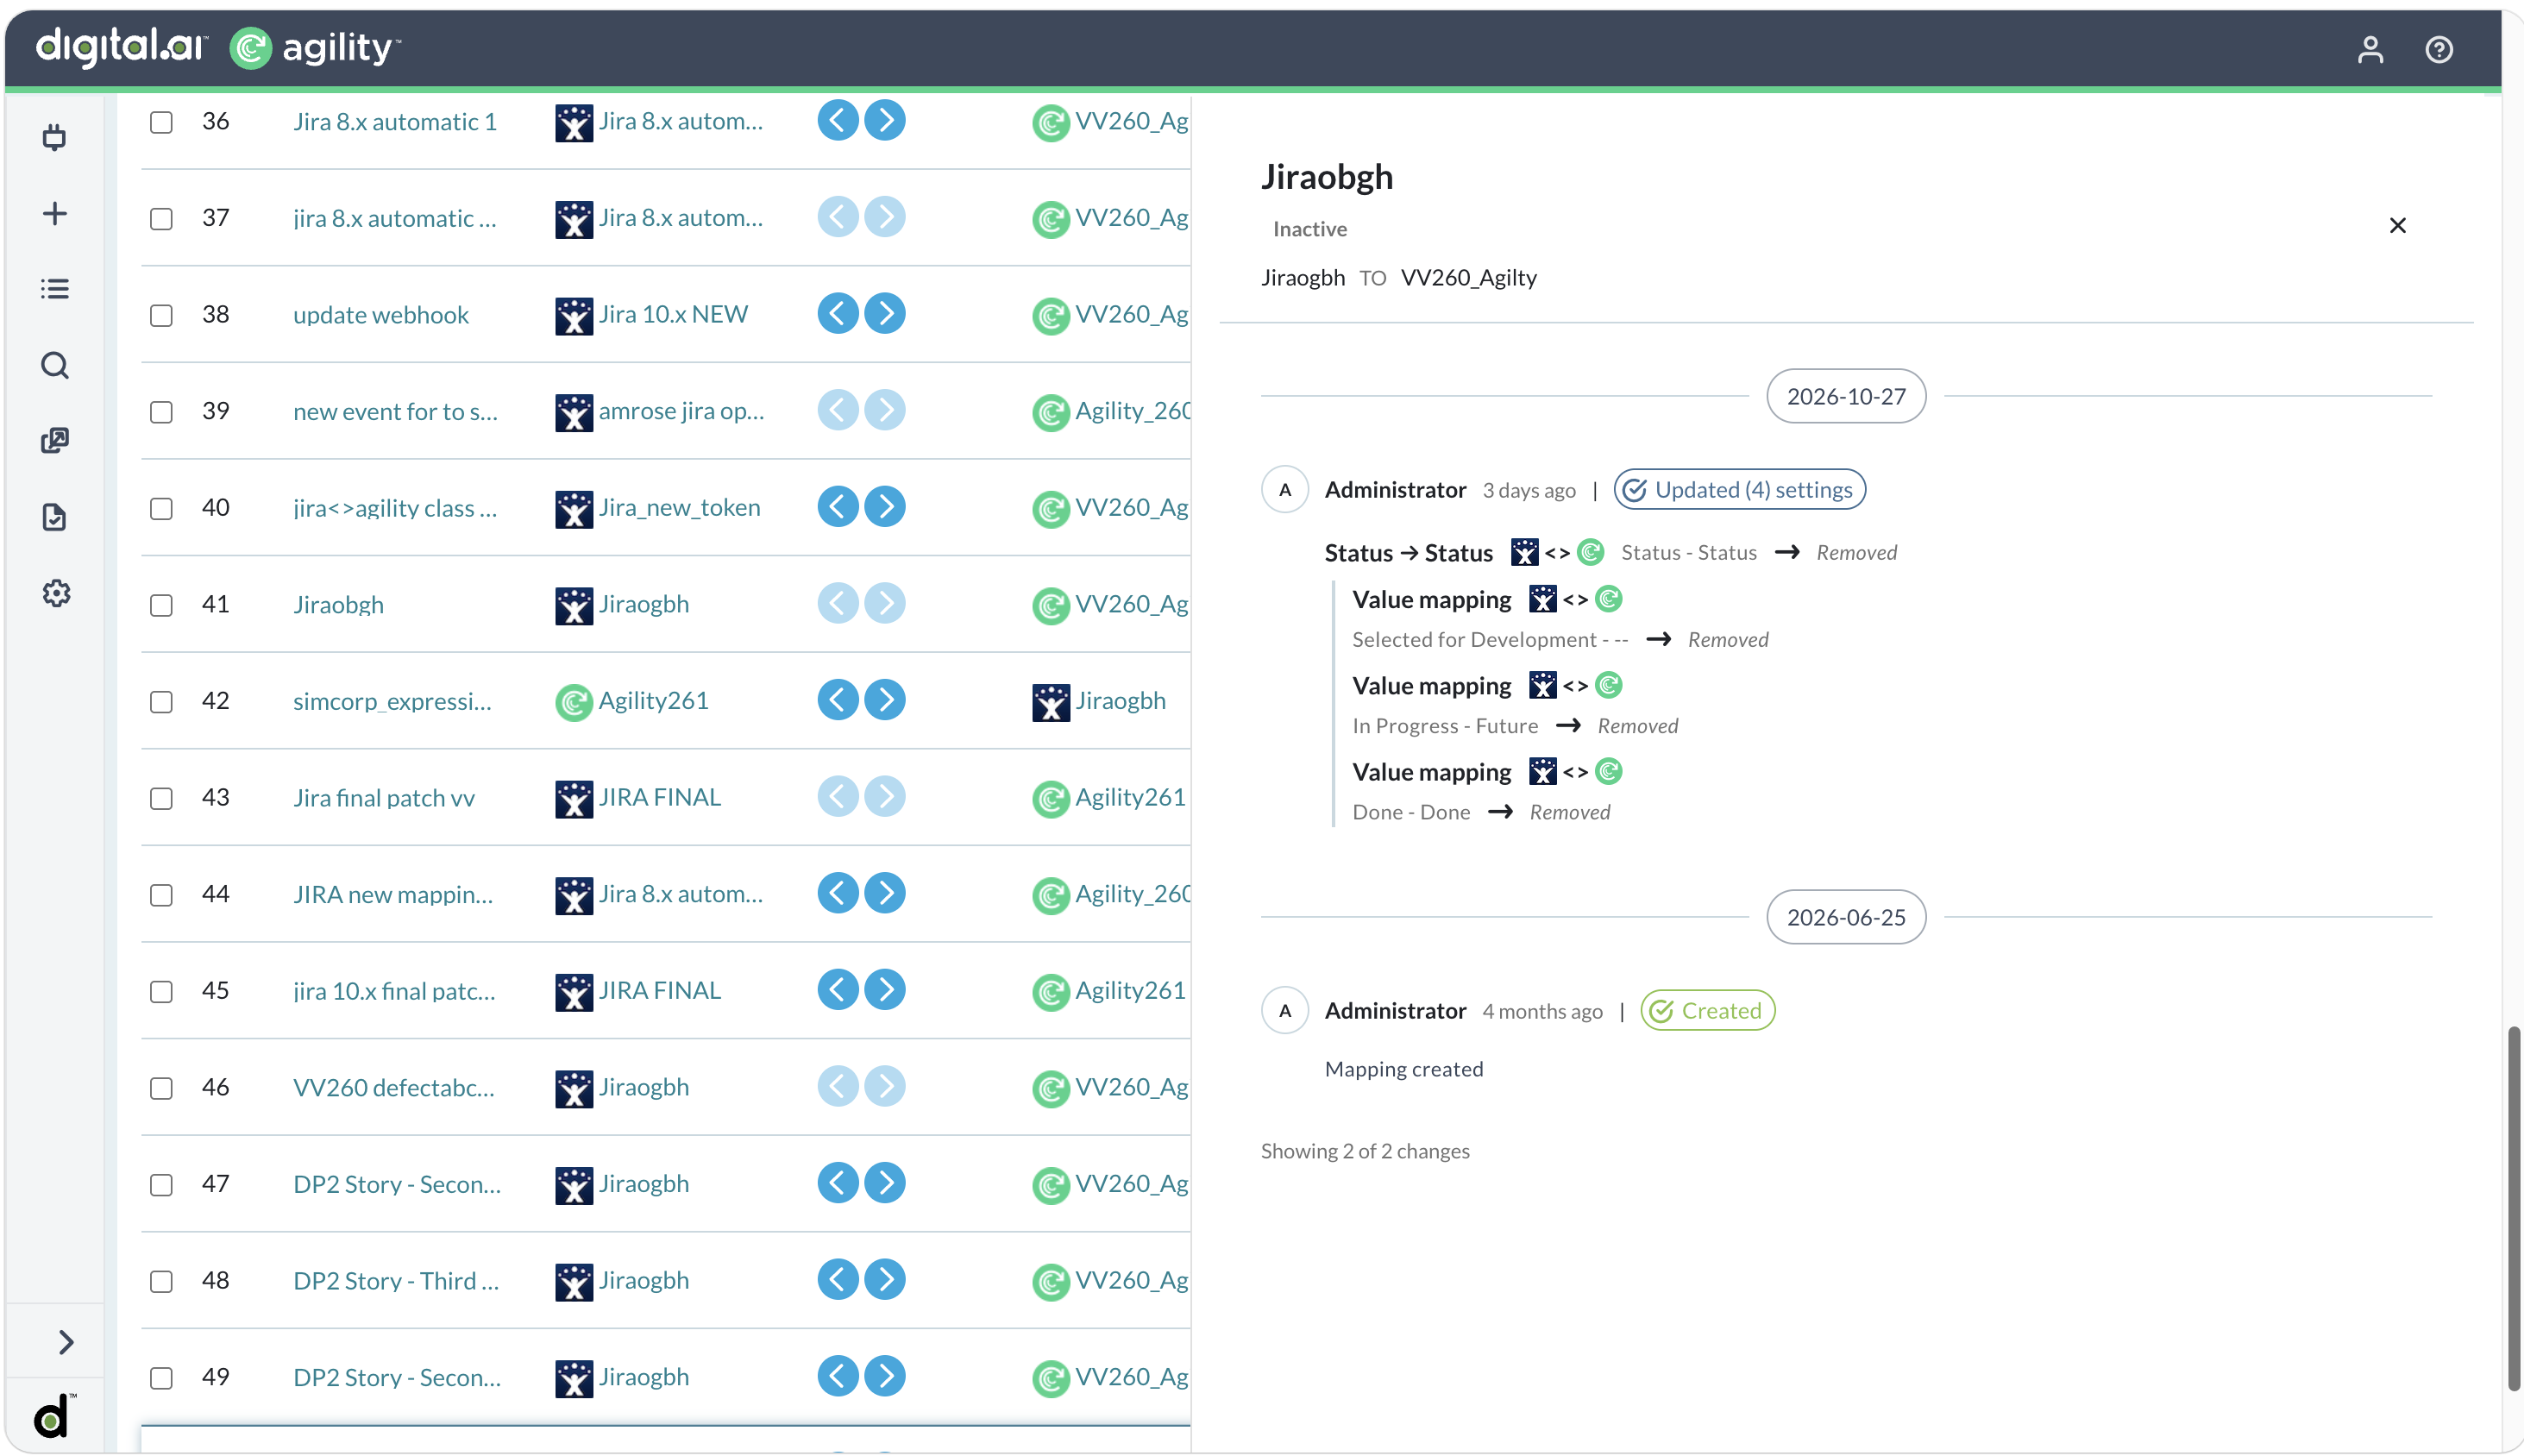Click the 2026-06-25 date marker
The height and width of the screenshot is (1456, 2524).
[1845, 917]
